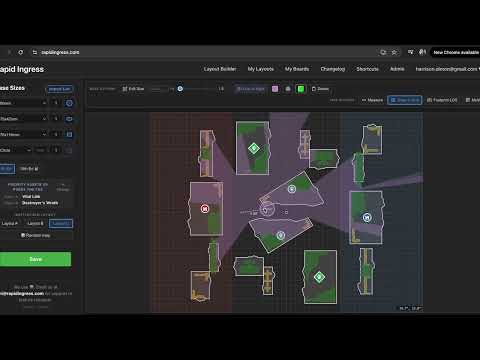Select Layout A
Image resolution: width=480 pixels, height=360 pixels.
pos(10,223)
